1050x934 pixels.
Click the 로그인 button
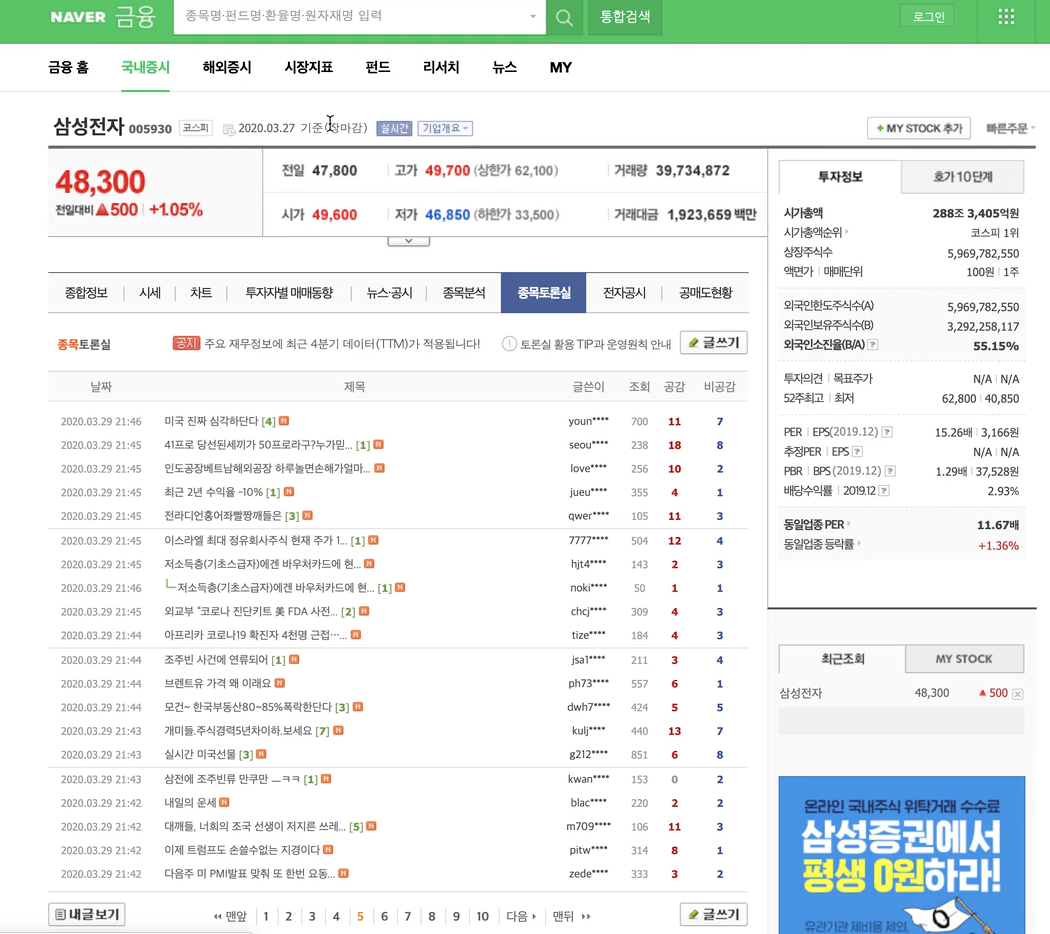(x=928, y=17)
